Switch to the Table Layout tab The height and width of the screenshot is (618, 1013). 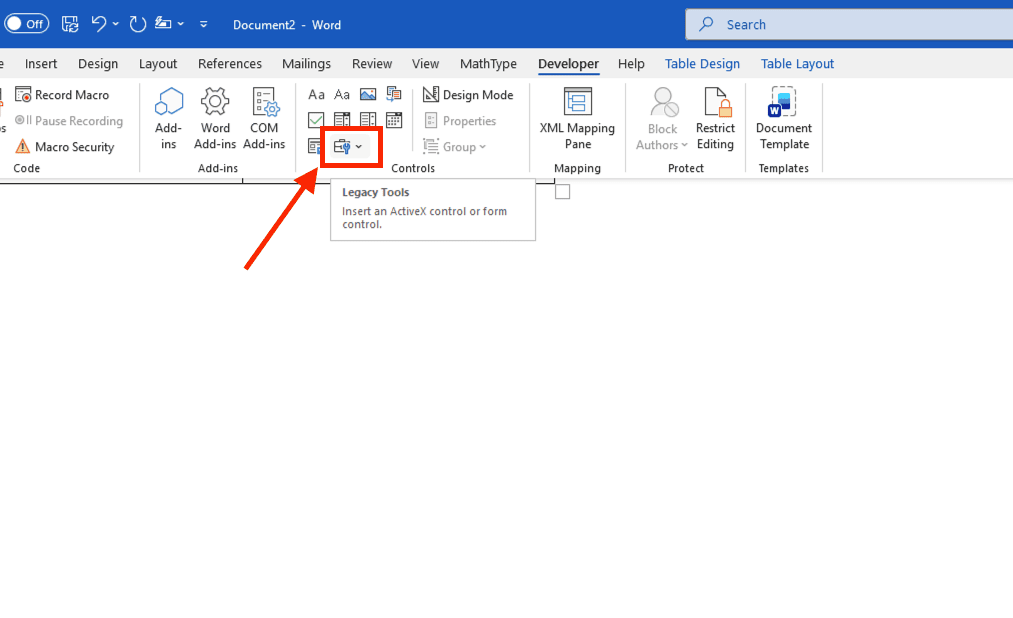tap(797, 64)
